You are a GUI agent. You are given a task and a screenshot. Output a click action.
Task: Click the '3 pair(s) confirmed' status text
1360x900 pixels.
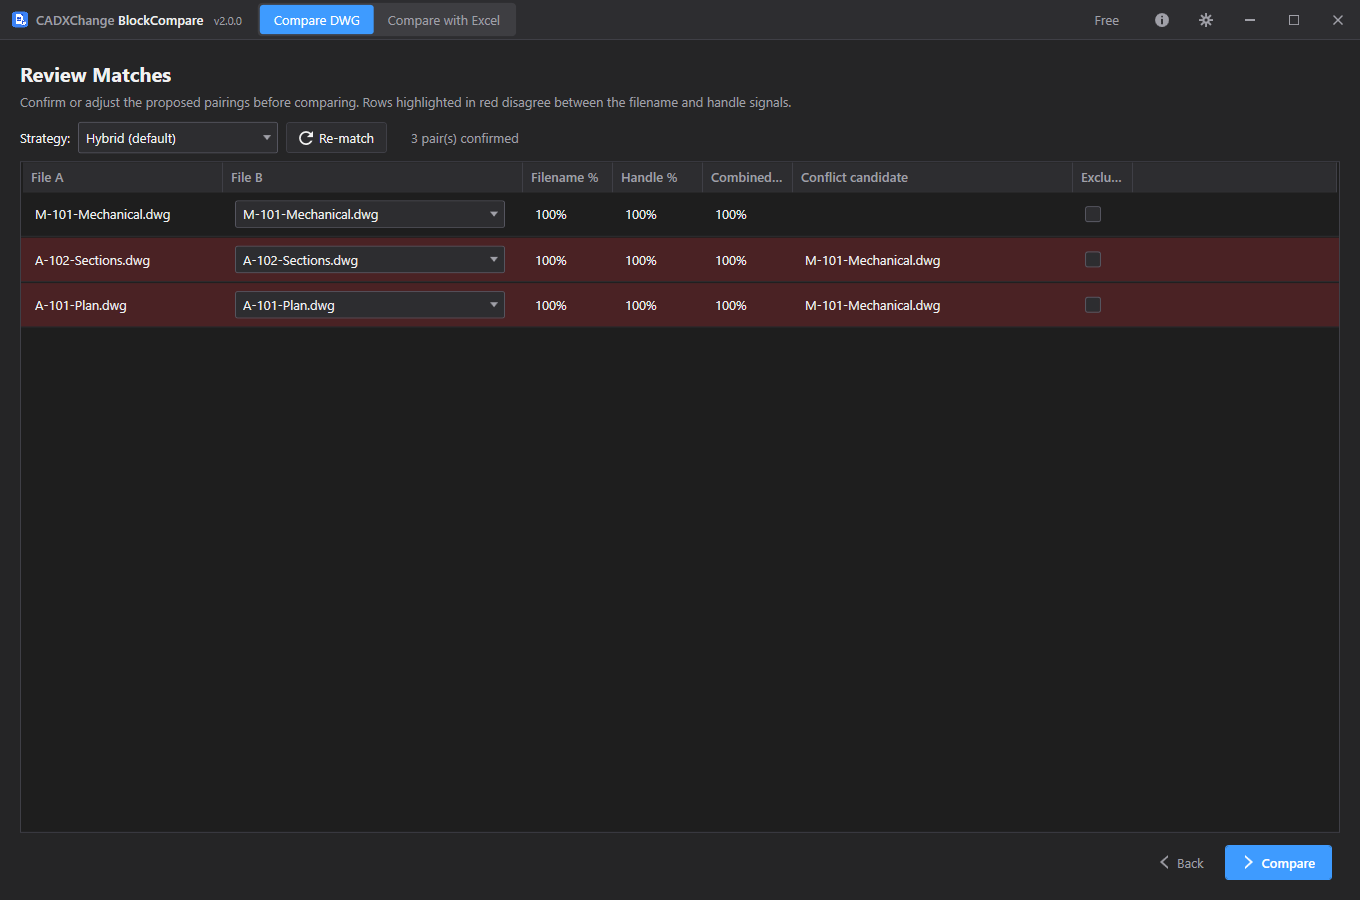point(465,138)
